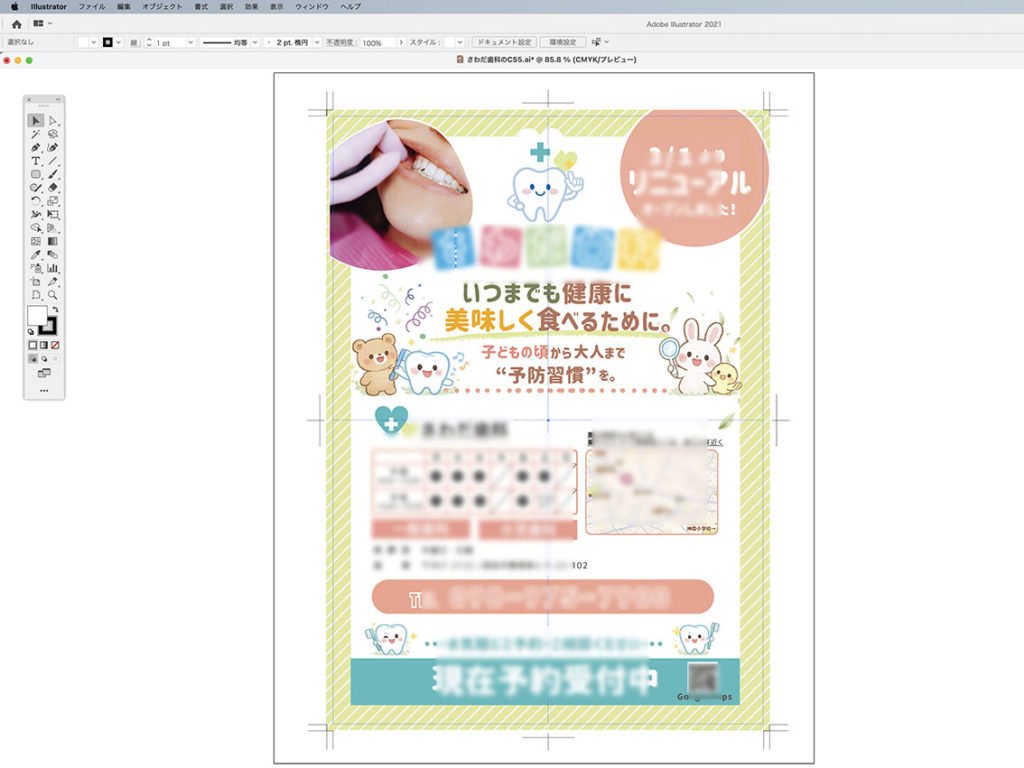The width and height of the screenshot is (1024, 768).
Task: Select the Type tool
Action: coord(35,161)
